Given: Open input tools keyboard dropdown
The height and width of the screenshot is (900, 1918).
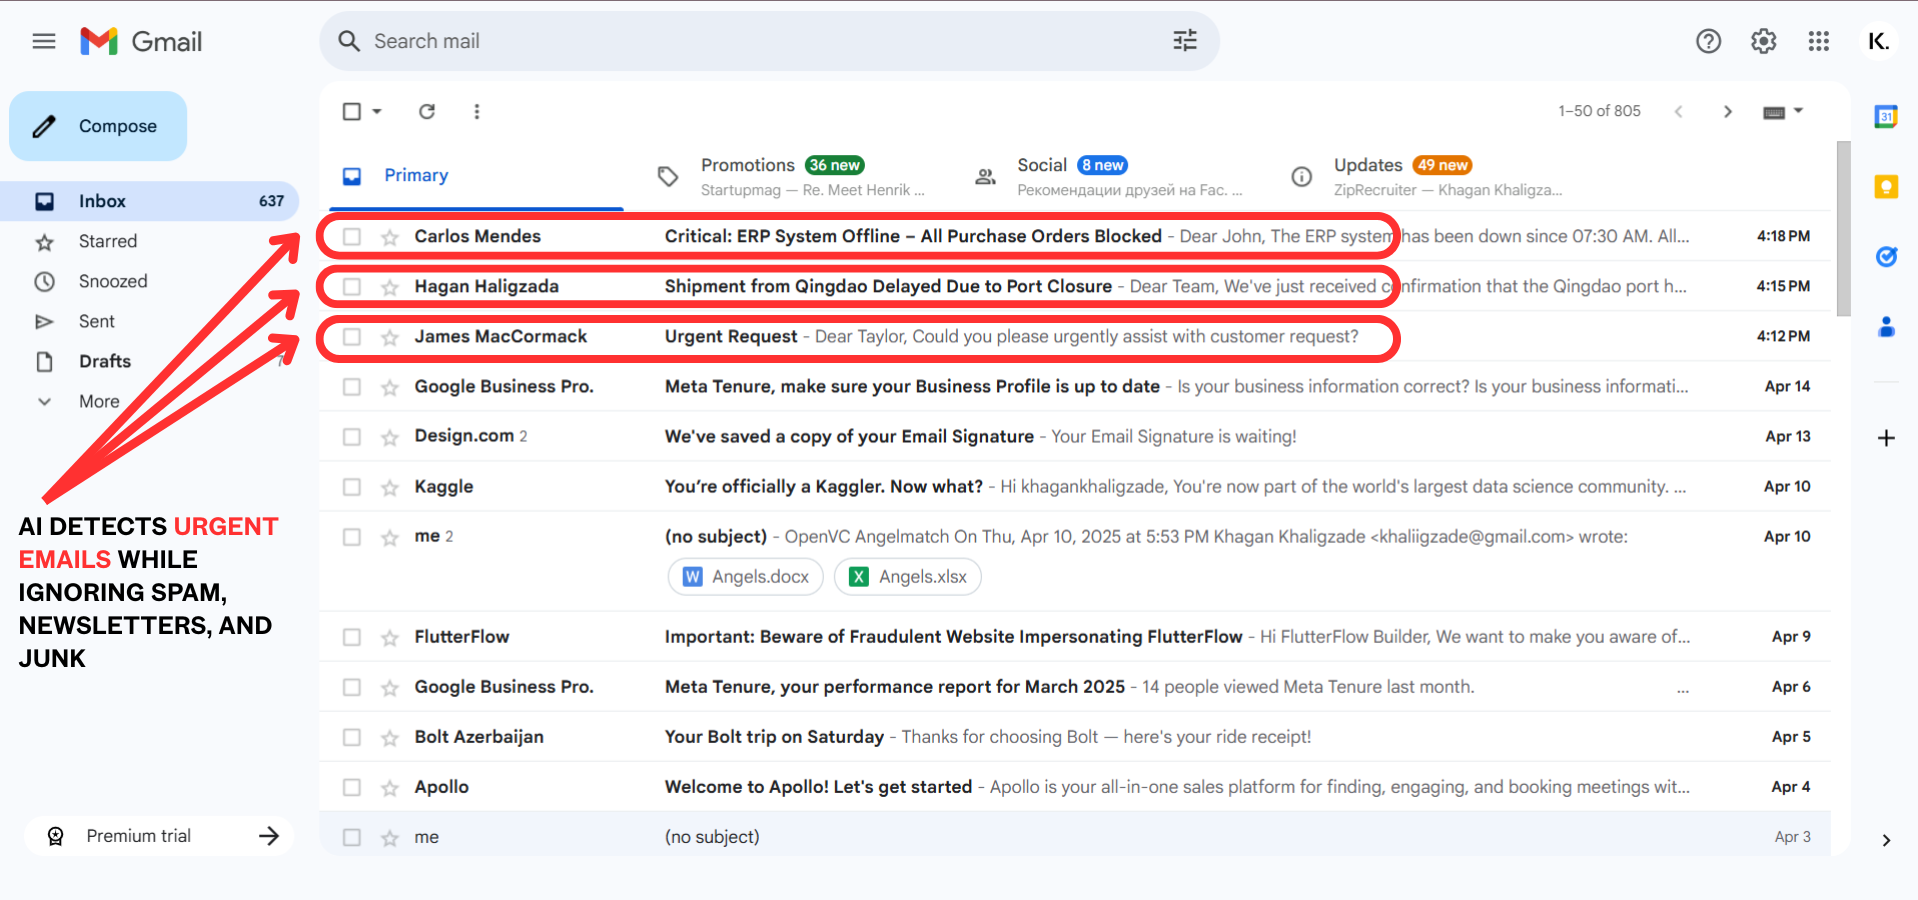Looking at the screenshot, I should pyautogui.click(x=1783, y=111).
